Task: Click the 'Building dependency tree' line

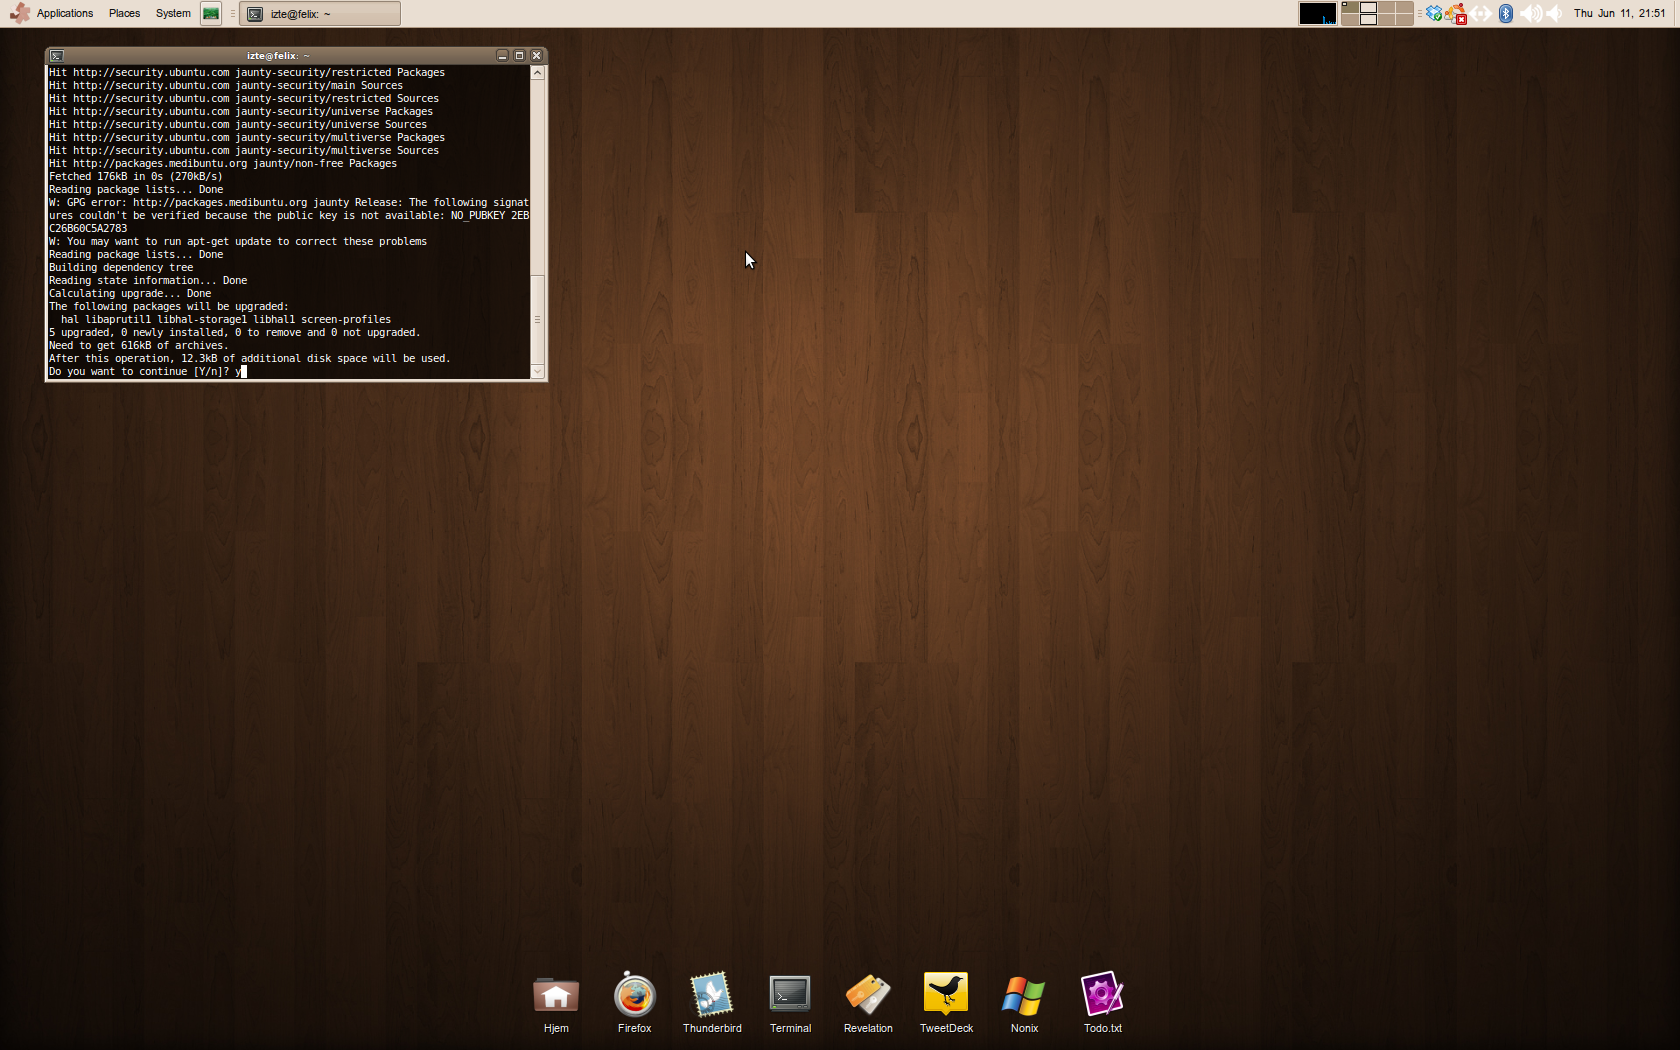Action: click(121, 268)
